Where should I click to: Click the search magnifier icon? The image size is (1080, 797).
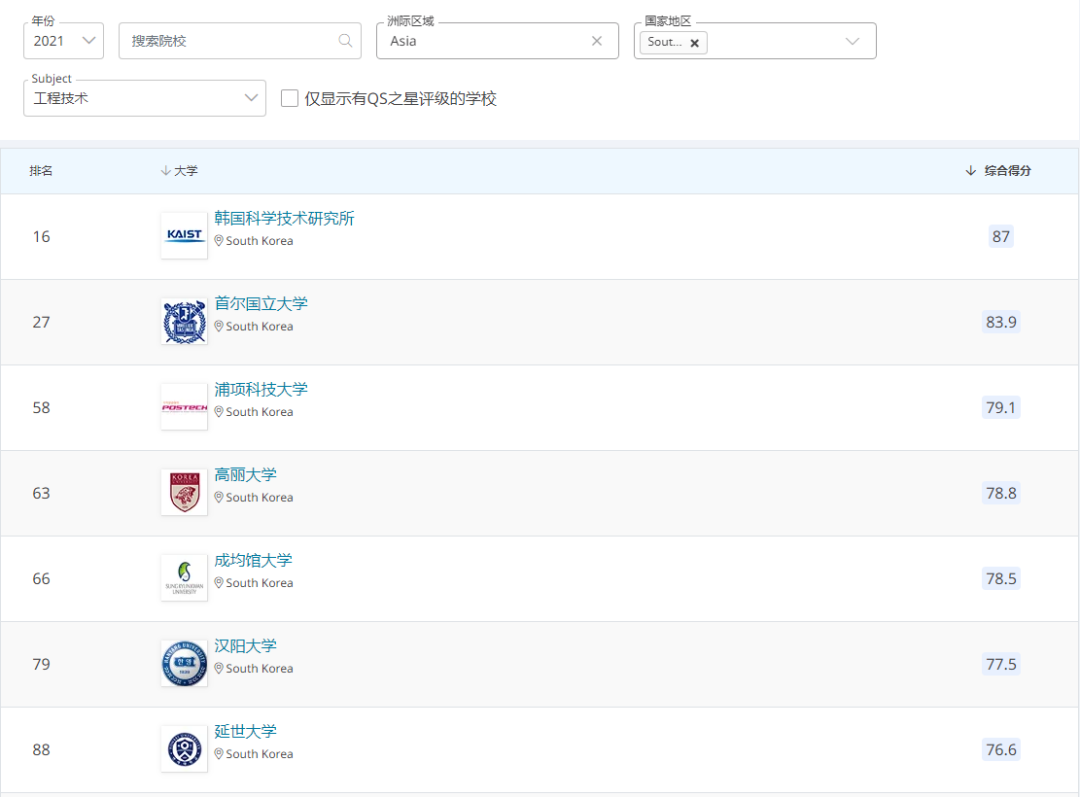(345, 41)
